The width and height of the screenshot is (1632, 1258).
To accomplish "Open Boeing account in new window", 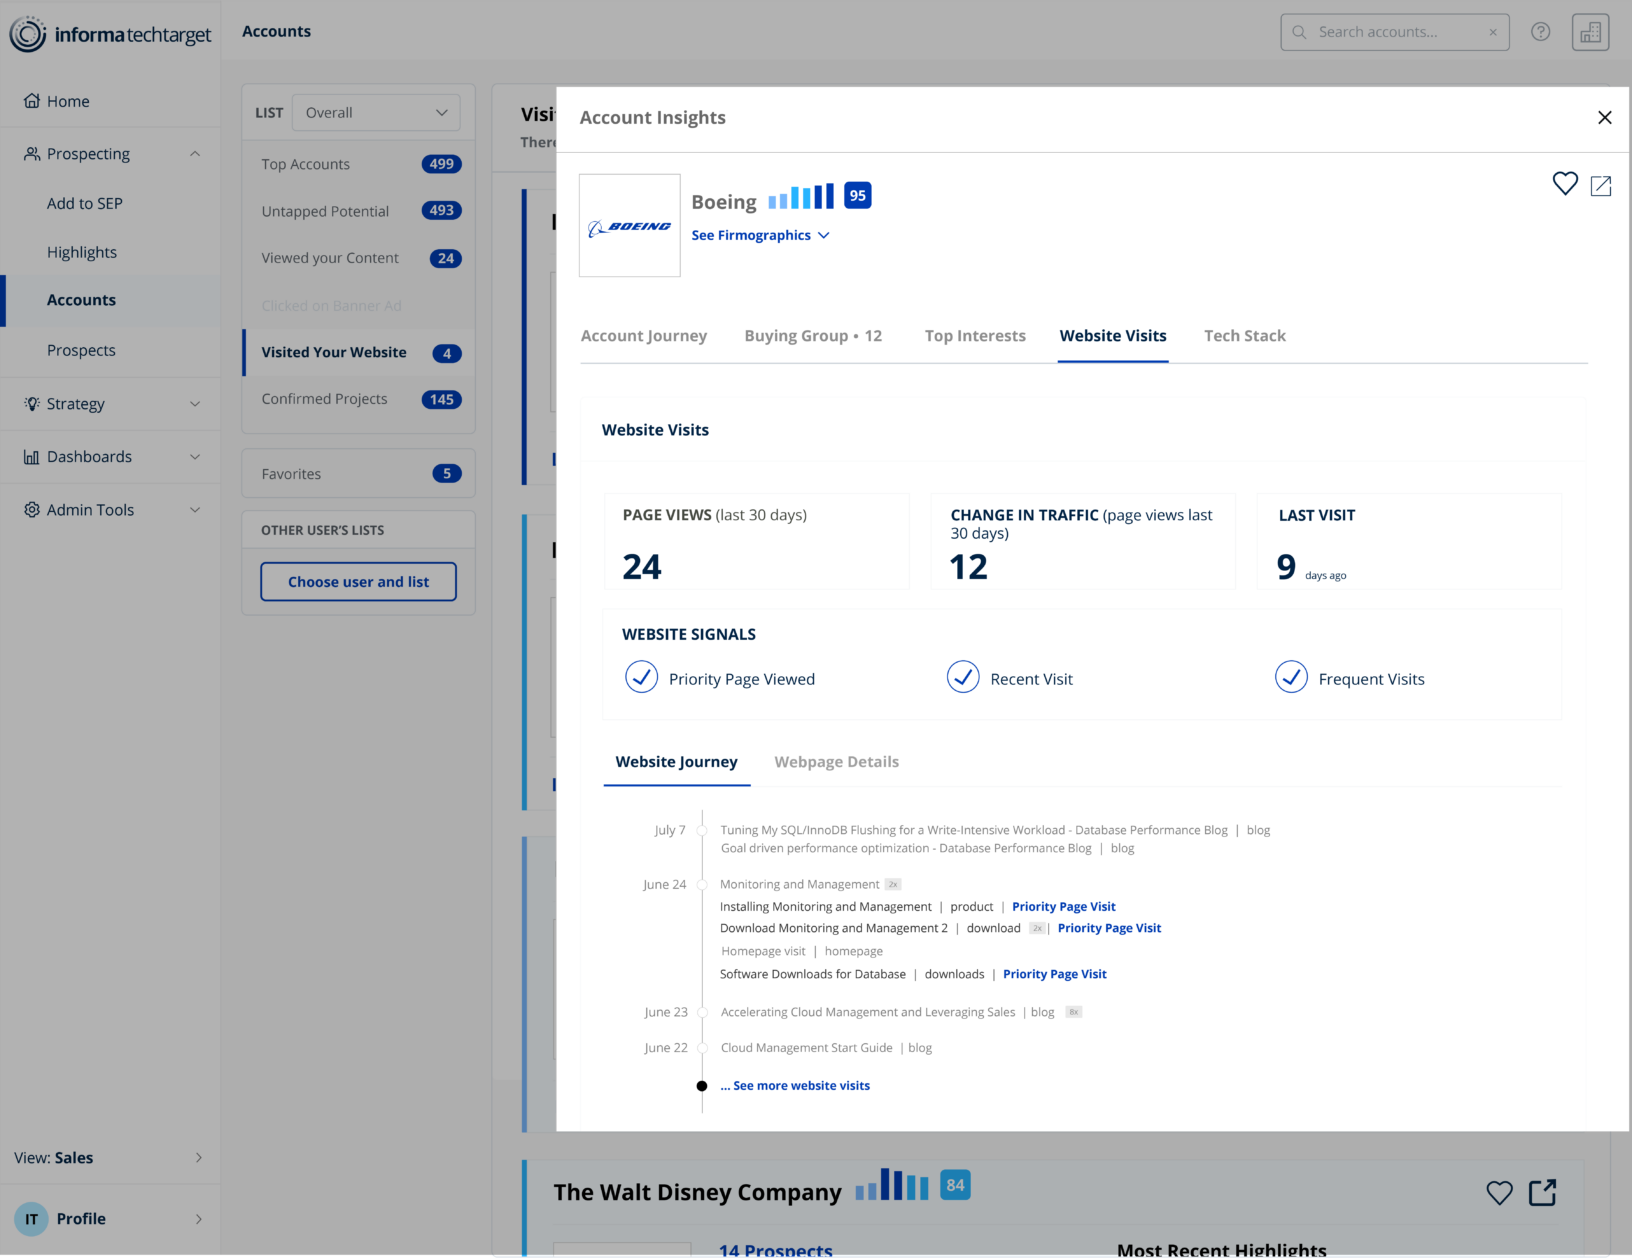I will point(1601,186).
